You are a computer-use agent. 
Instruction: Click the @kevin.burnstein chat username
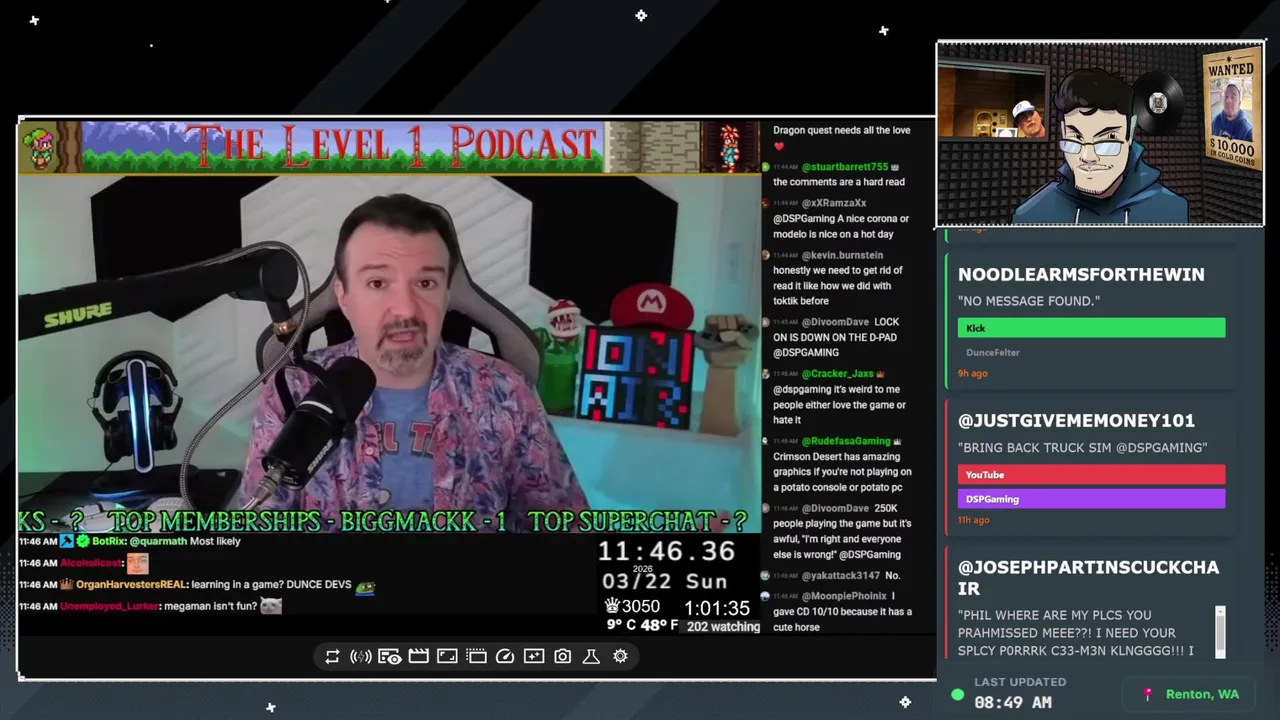click(842, 255)
